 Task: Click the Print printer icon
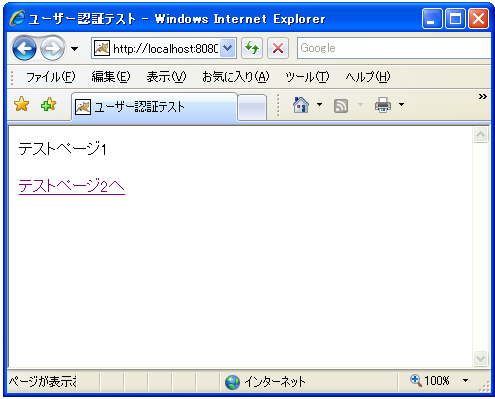click(x=383, y=105)
